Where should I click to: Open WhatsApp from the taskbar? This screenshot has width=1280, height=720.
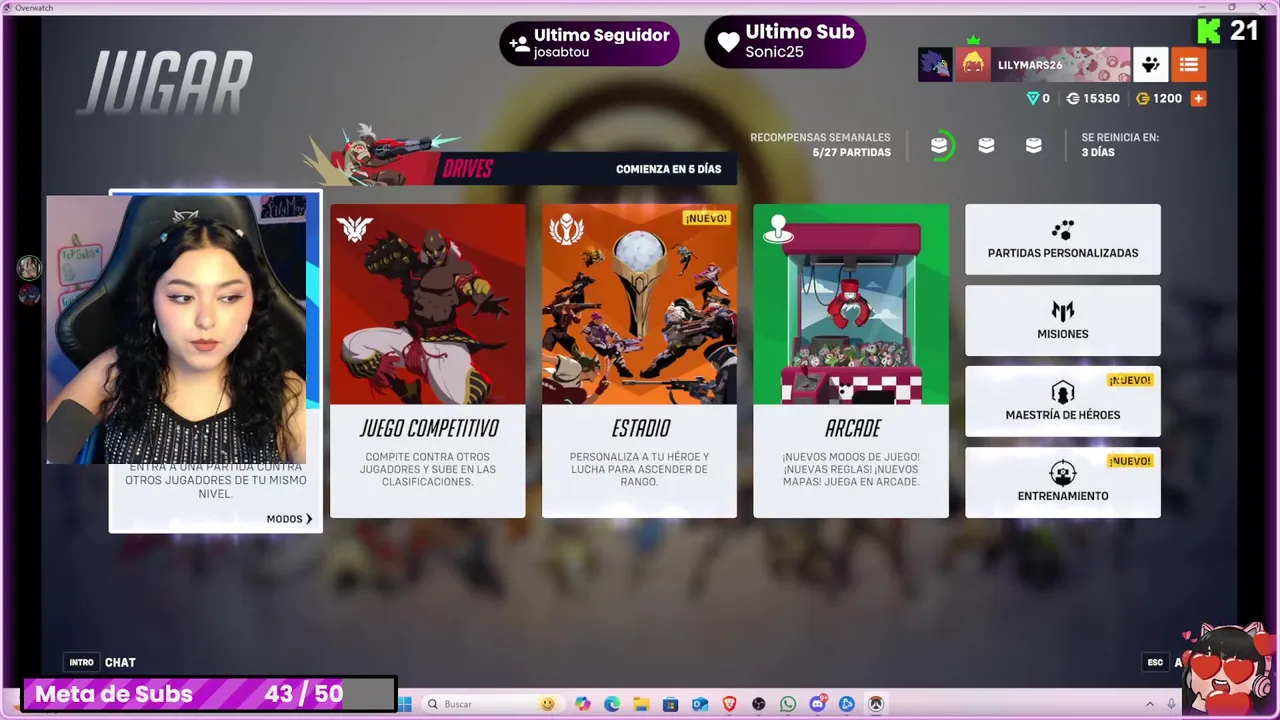click(x=788, y=704)
